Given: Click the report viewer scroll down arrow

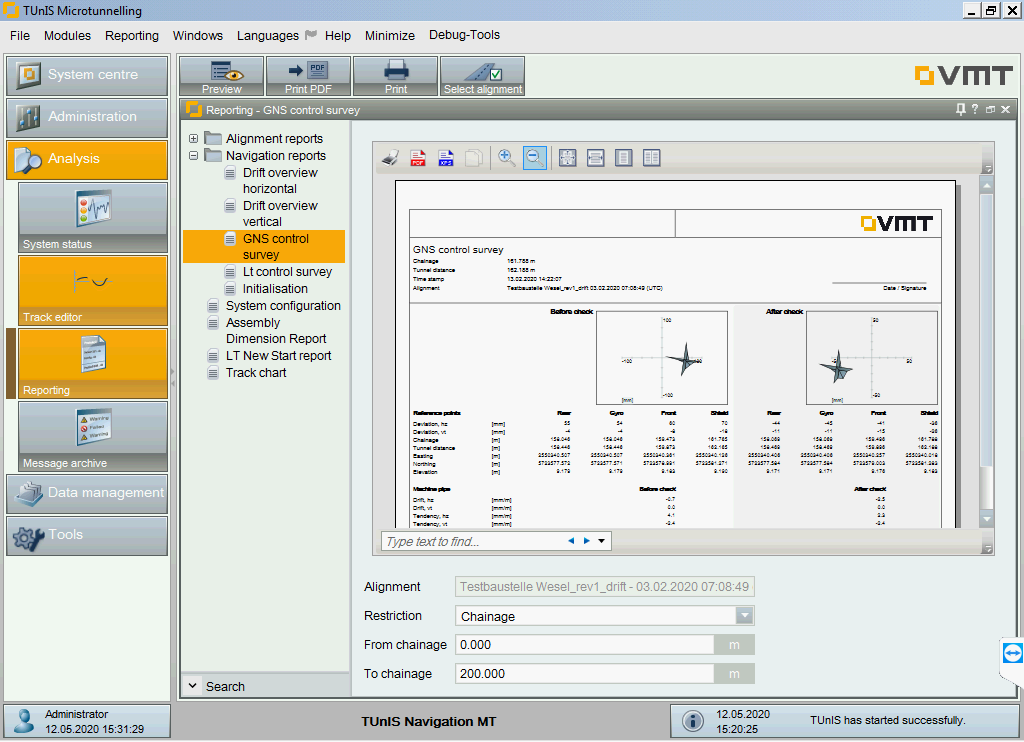Looking at the screenshot, I should (987, 519).
